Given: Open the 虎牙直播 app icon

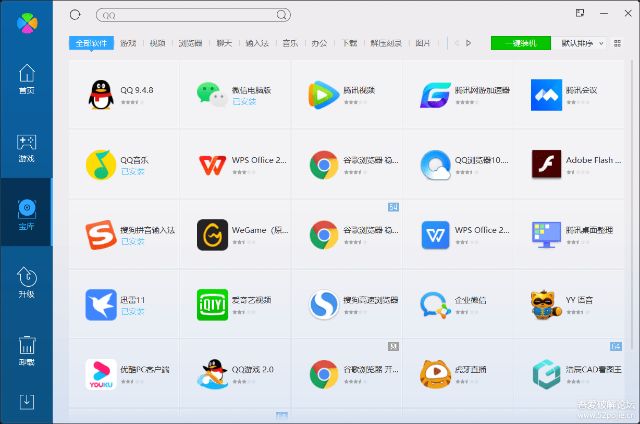Looking at the screenshot, I should coord(435,374).
